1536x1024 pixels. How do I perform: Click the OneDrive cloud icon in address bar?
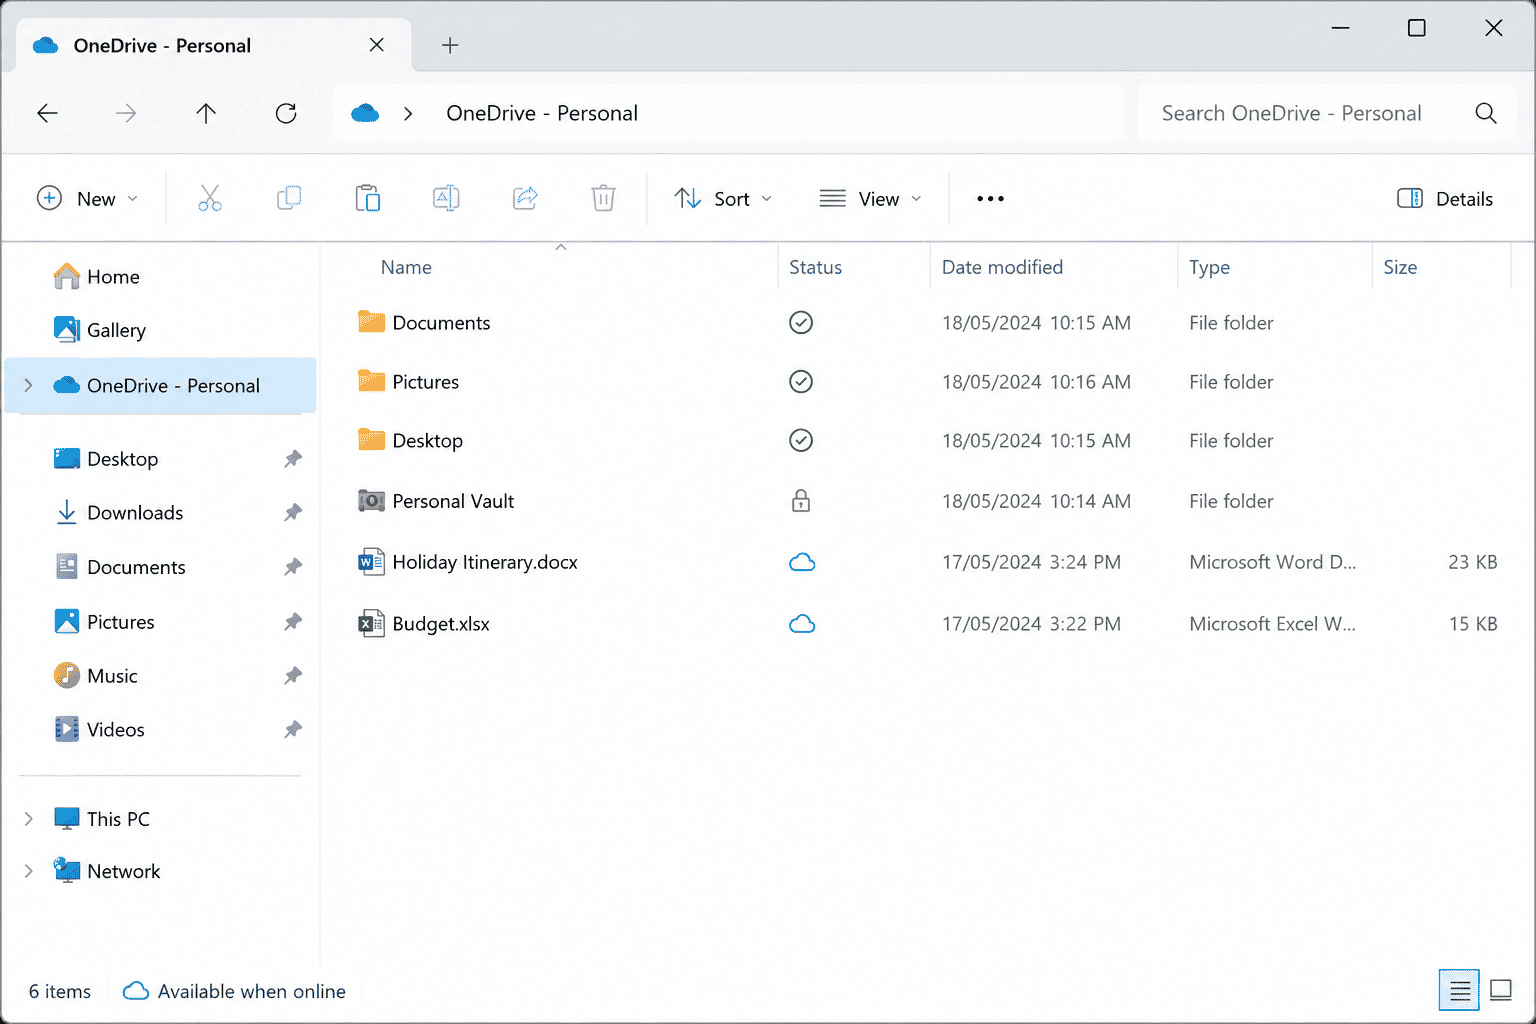(365, 113)
